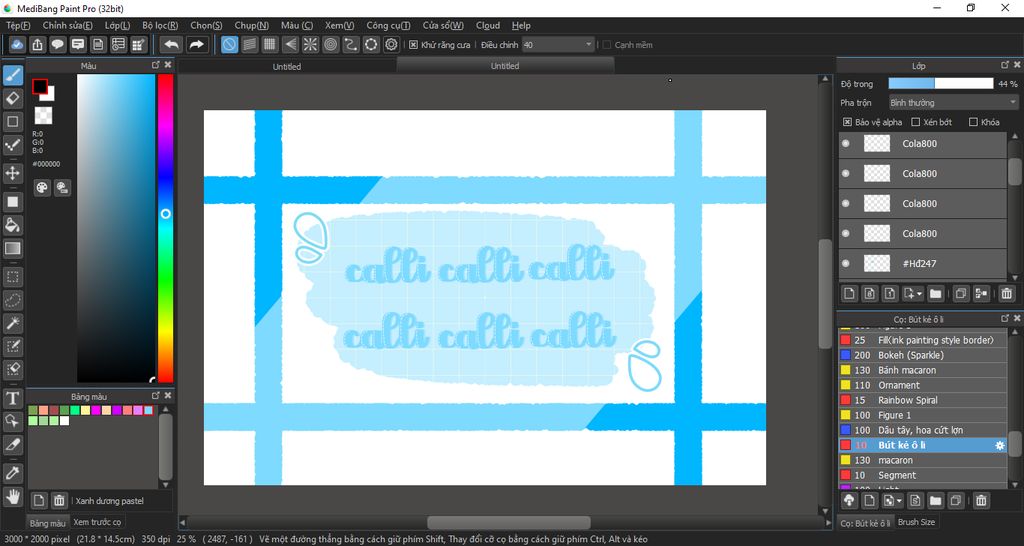Hide the first Cola800 layer
Image resolution: width=1024 pixels, height=546 pixels.
pyautogui.click(x=846, y=144)
